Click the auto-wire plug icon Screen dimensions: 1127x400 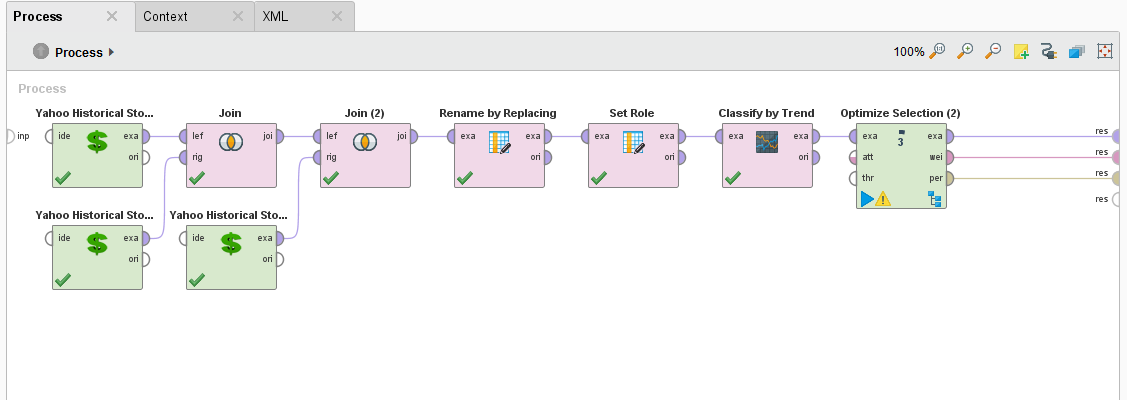1048,52
